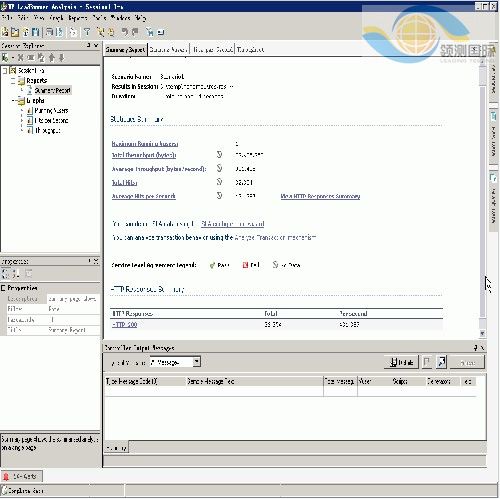
Task: Open the File menu
Action: (7, 17)
